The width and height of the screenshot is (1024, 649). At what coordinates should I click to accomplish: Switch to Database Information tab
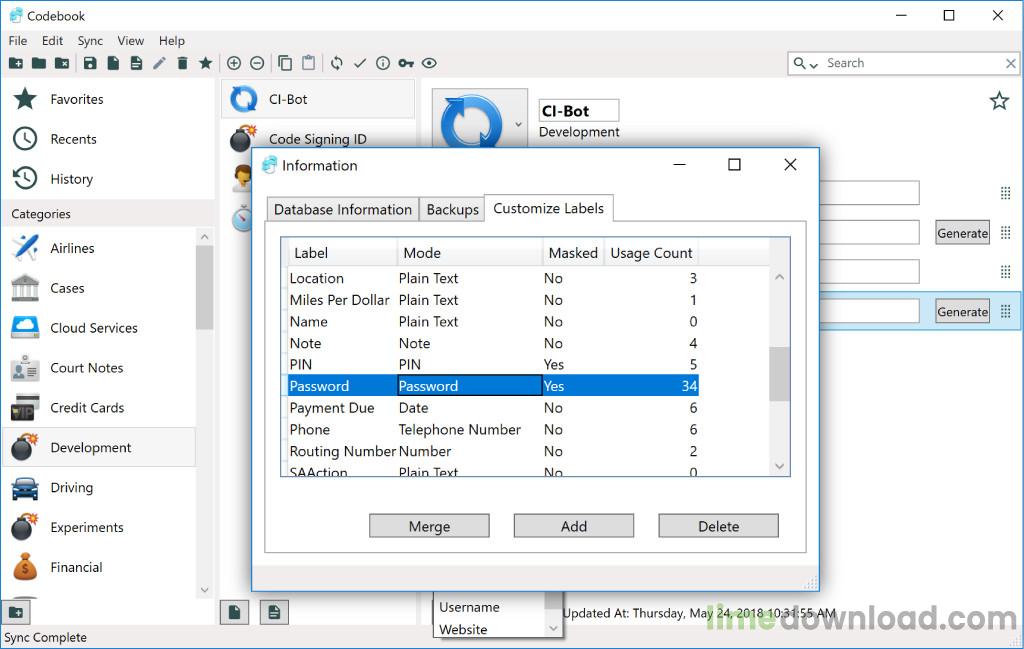pos(343,210)
